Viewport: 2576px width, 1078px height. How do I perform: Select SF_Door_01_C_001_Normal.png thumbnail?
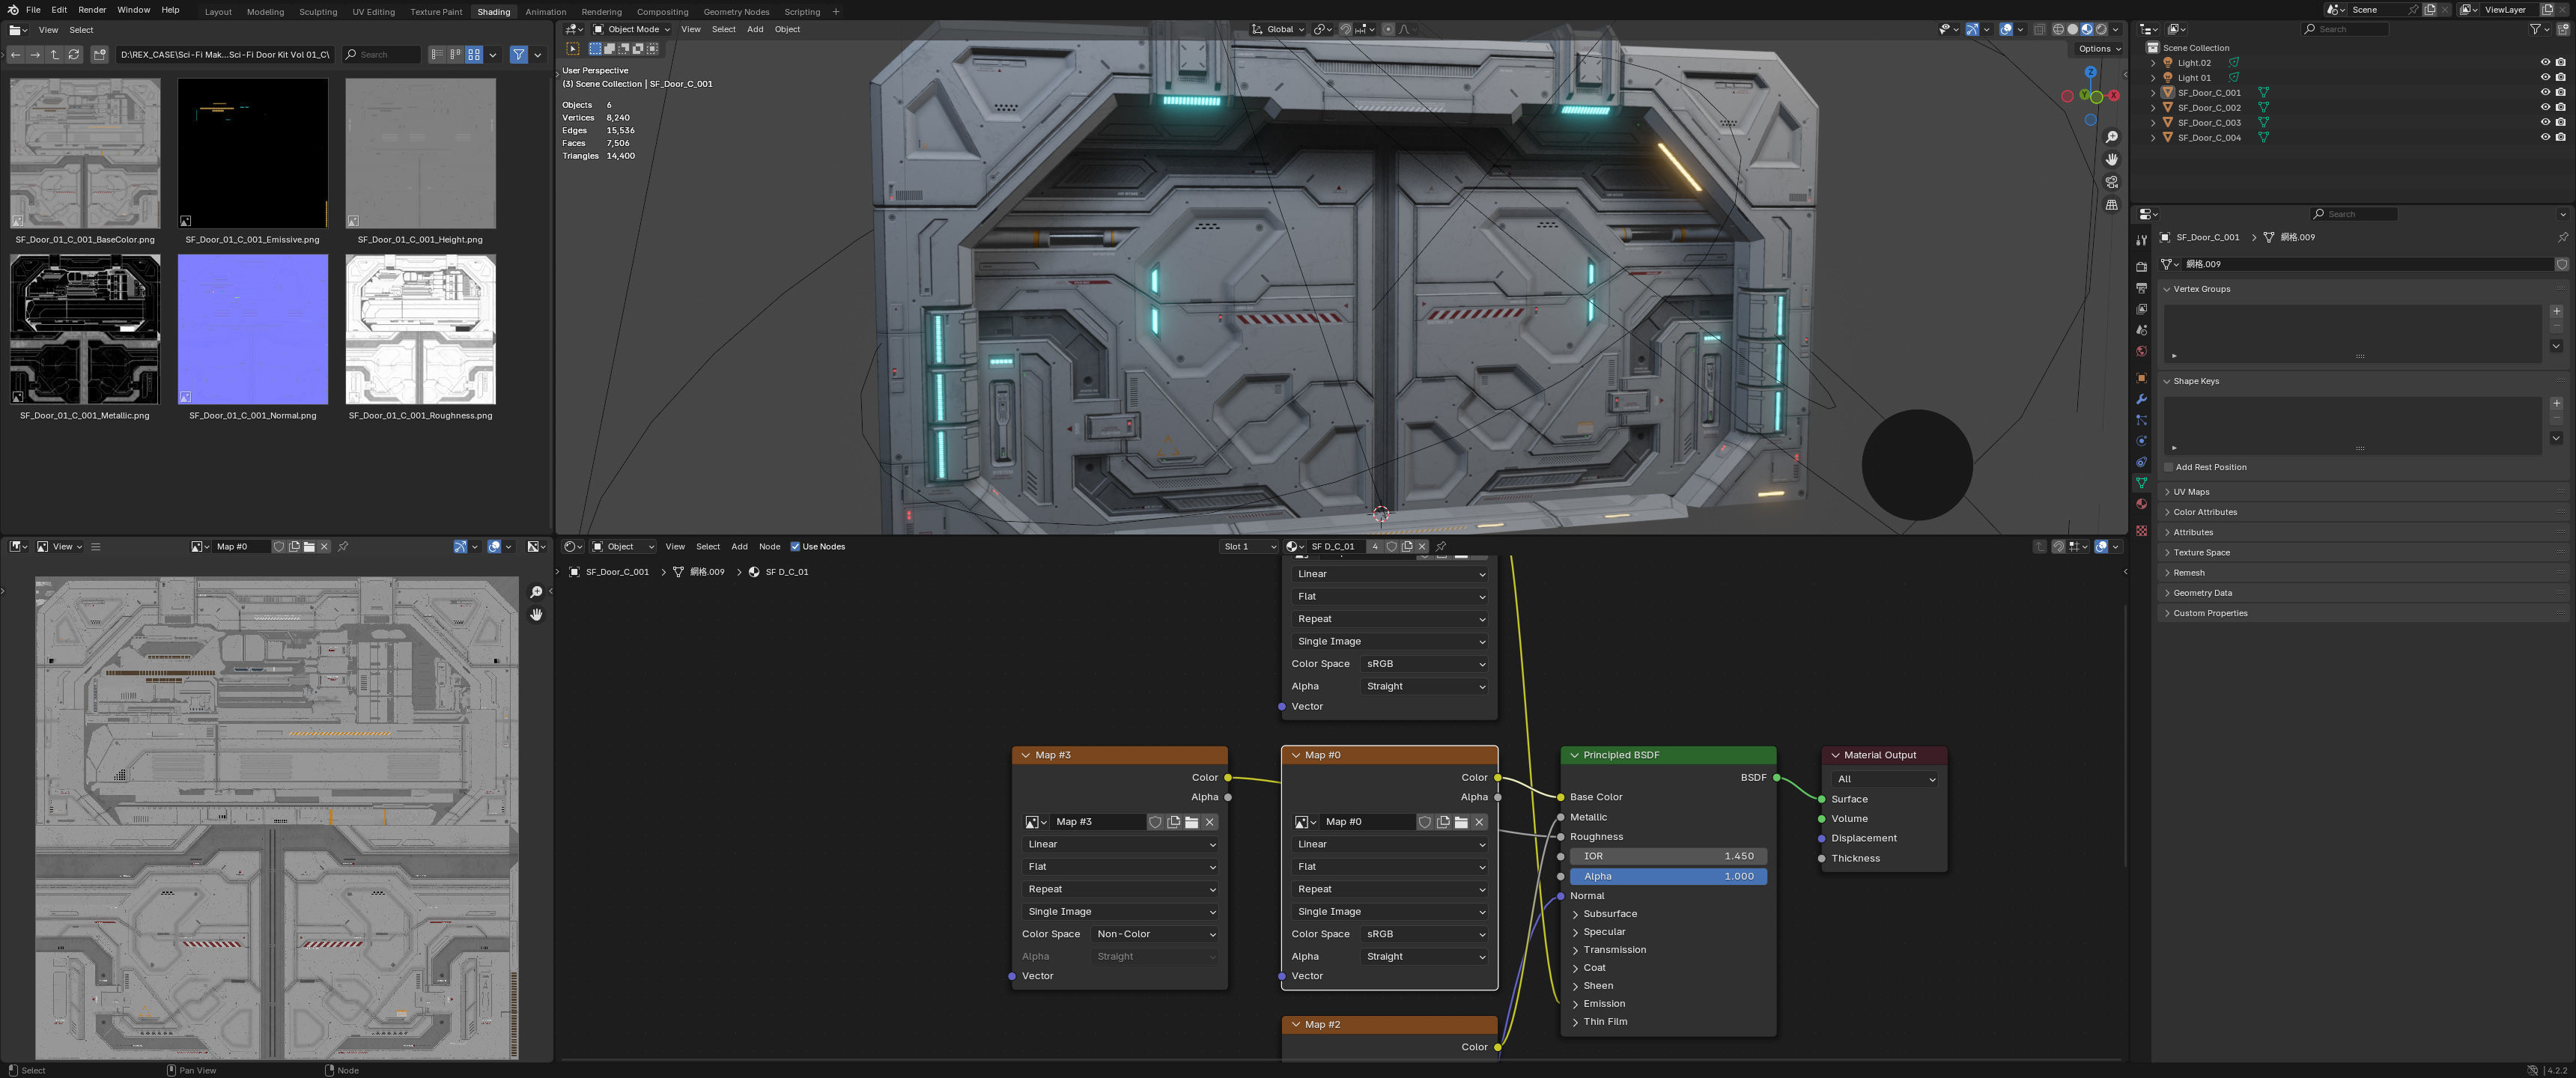[x=252, y=329]
